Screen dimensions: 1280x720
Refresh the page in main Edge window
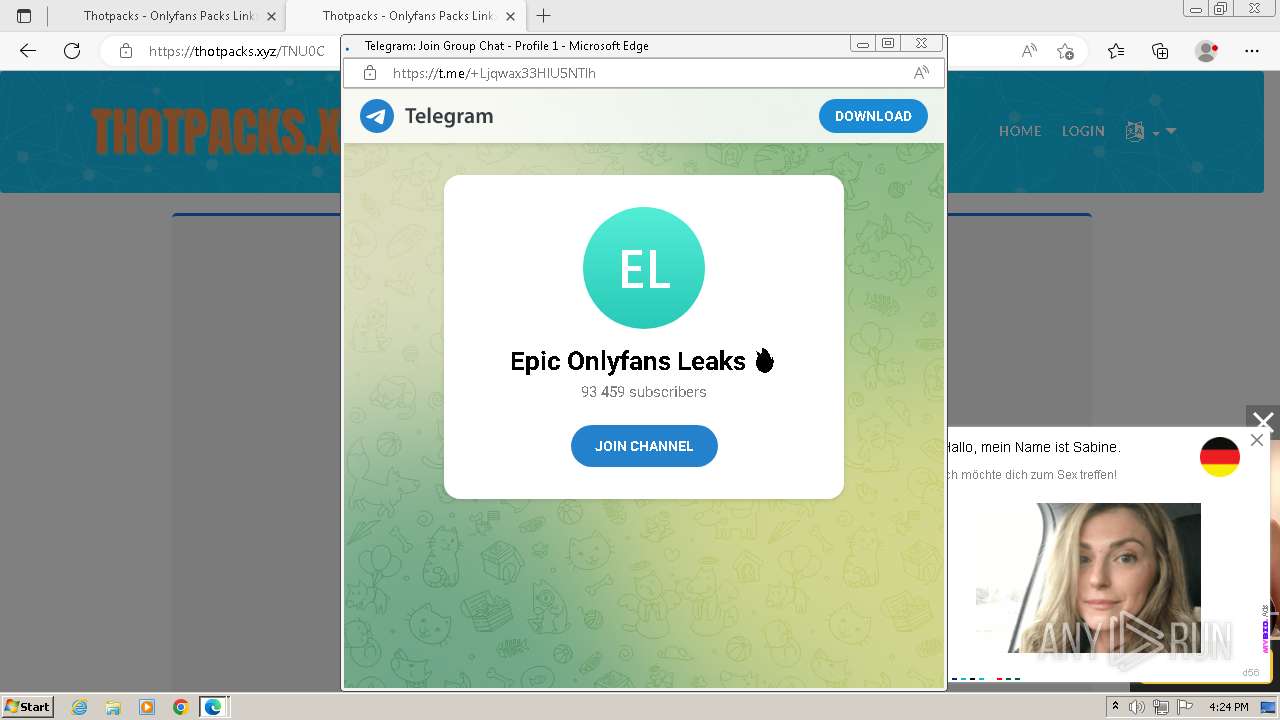[72, 51]
